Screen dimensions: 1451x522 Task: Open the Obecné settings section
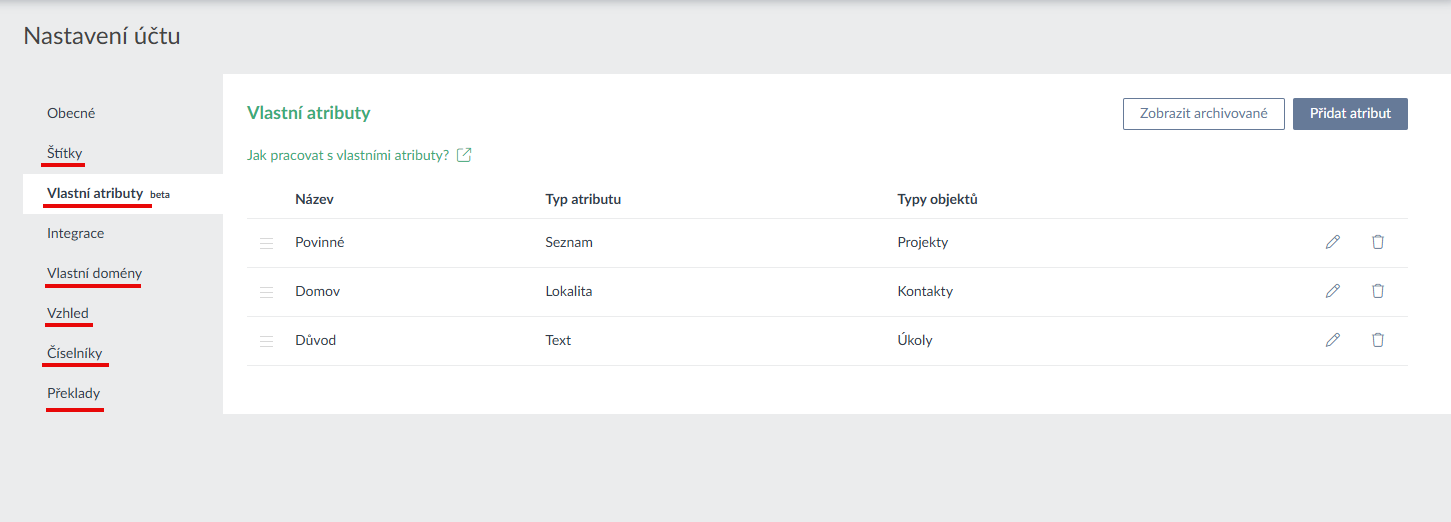71,113
